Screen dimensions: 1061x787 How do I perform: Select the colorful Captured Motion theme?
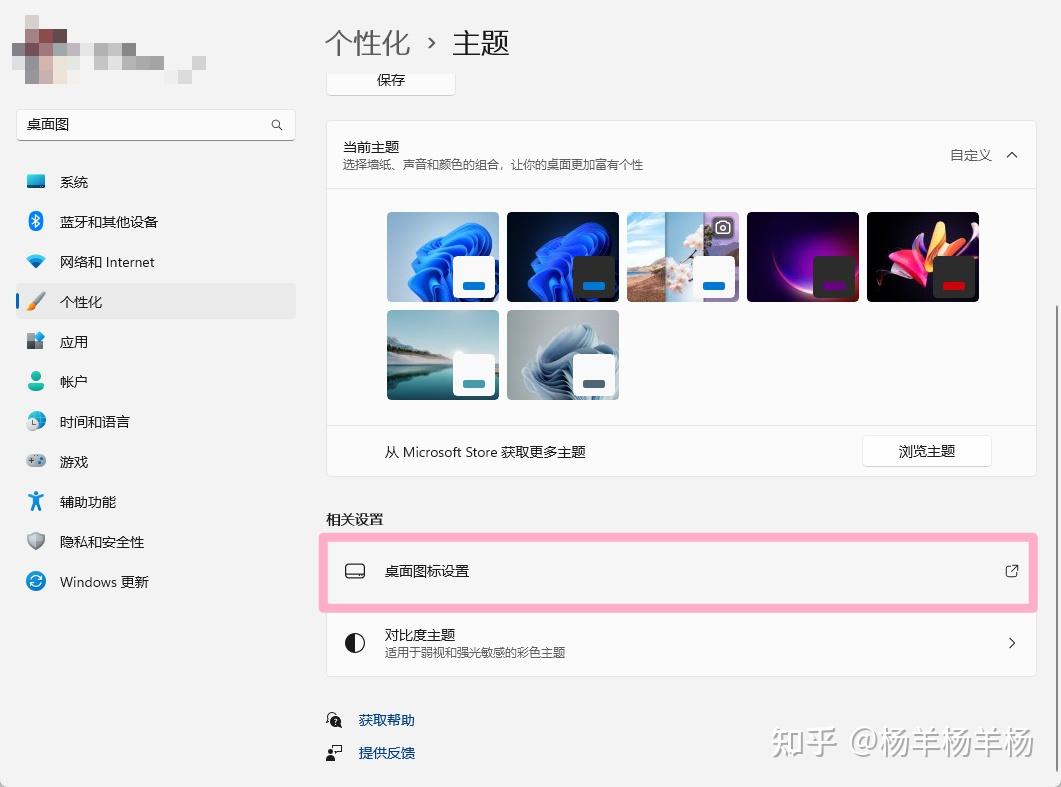[x=922, y=256]
